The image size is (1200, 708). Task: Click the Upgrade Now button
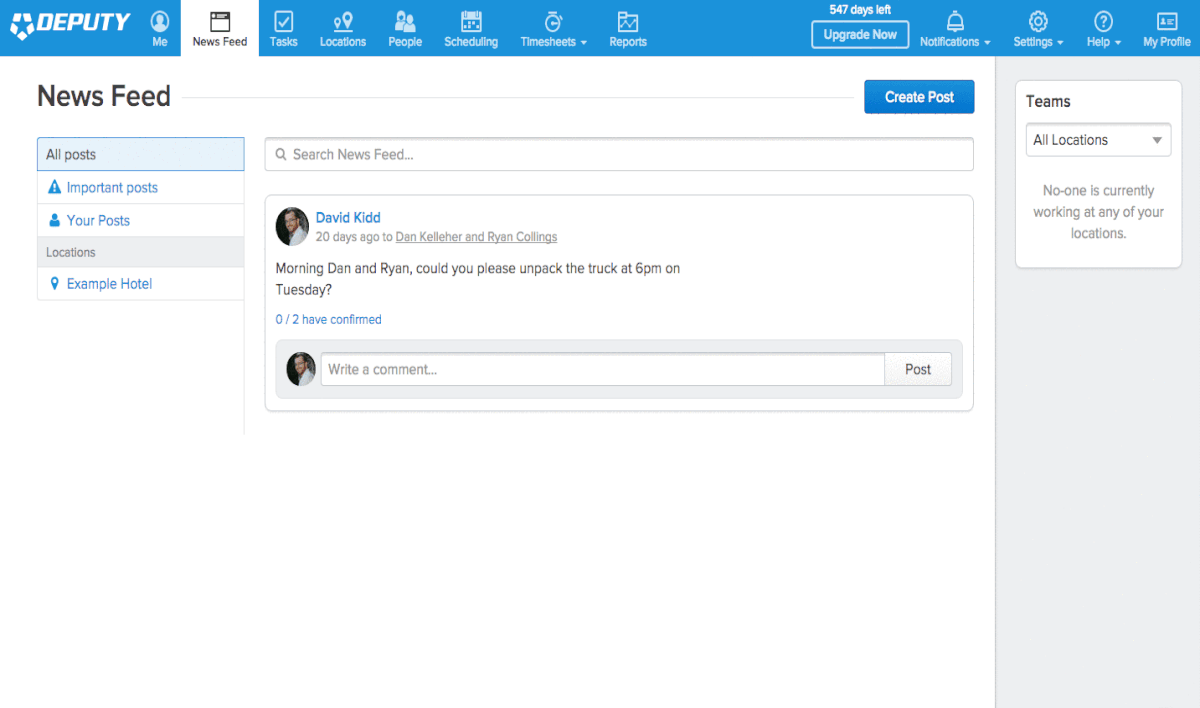tap(860, 35)
